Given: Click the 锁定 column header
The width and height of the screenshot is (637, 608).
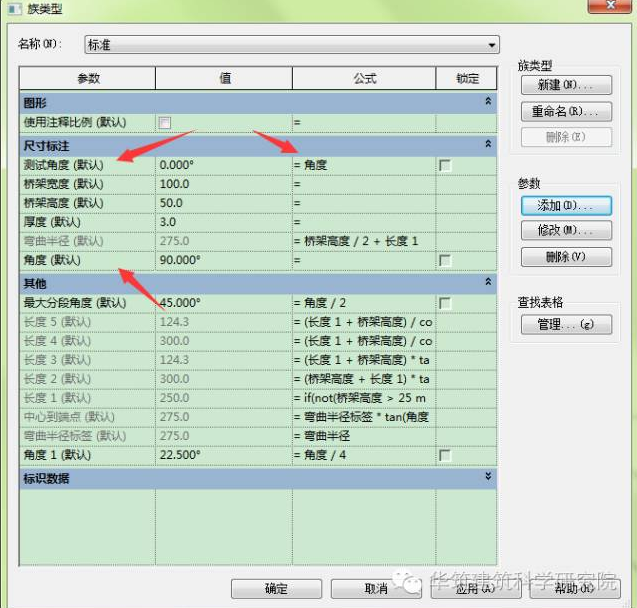Looking at the screenshot, I should click(x=466, y=78).
